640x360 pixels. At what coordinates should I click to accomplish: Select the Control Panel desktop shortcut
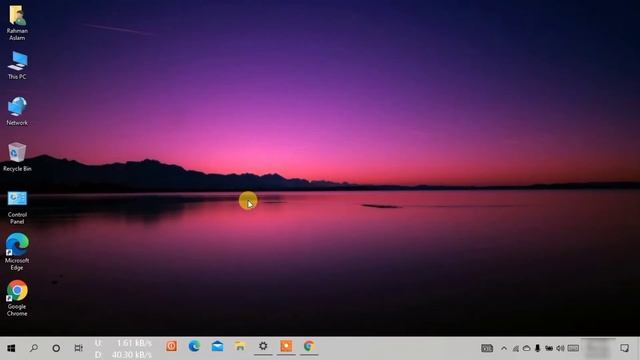(17, 207)
